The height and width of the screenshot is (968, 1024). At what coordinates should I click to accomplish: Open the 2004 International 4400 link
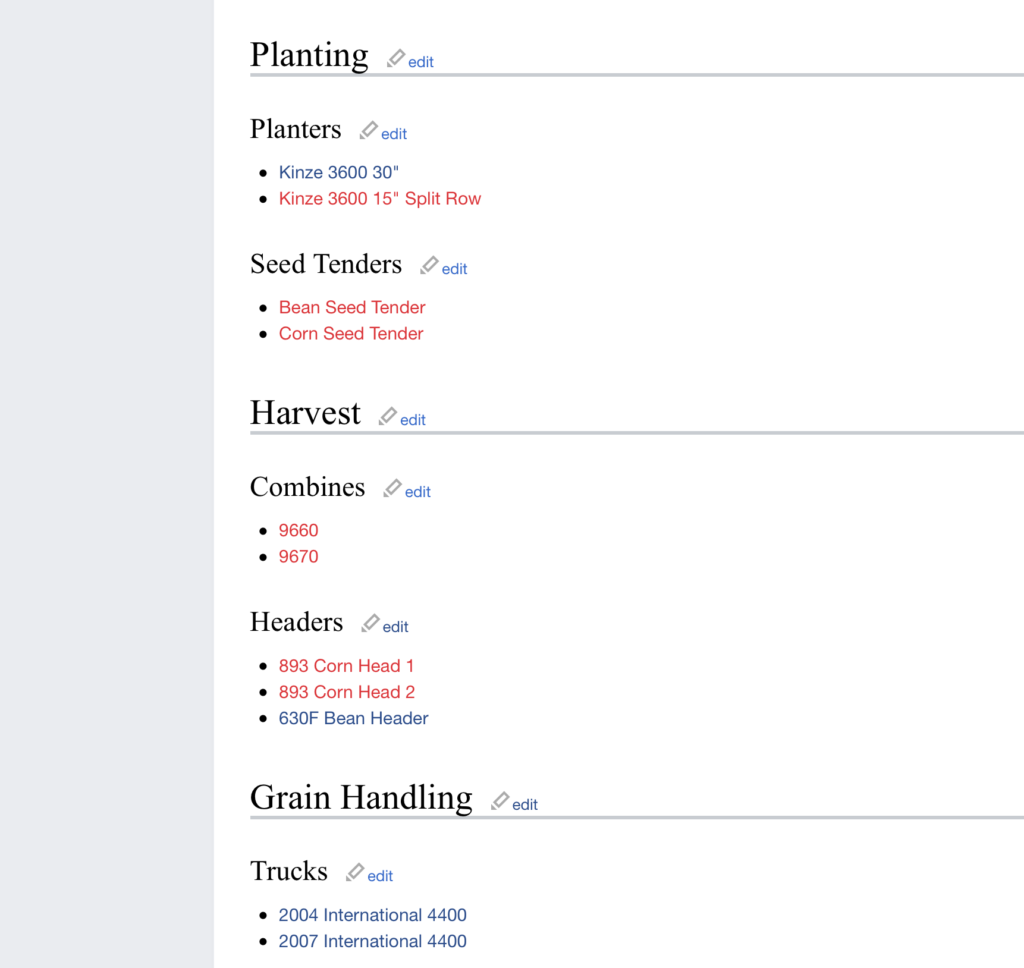point(372,915)
